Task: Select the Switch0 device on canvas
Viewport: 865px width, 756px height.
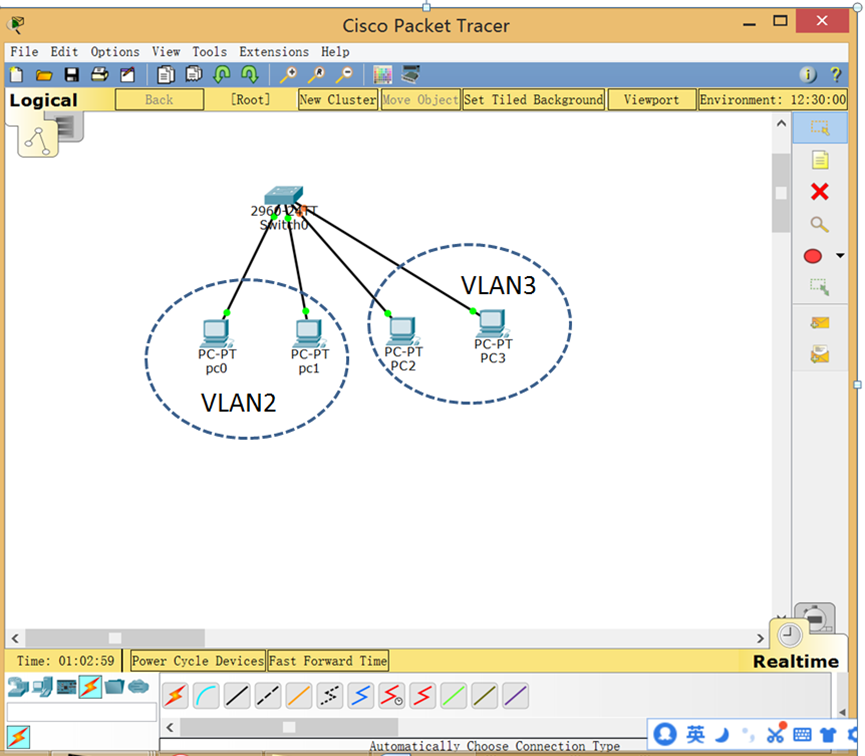Action: click(x=284, y=196)
